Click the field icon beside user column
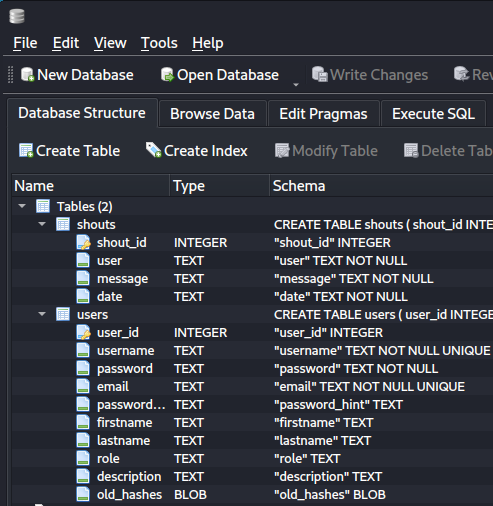 83,260
